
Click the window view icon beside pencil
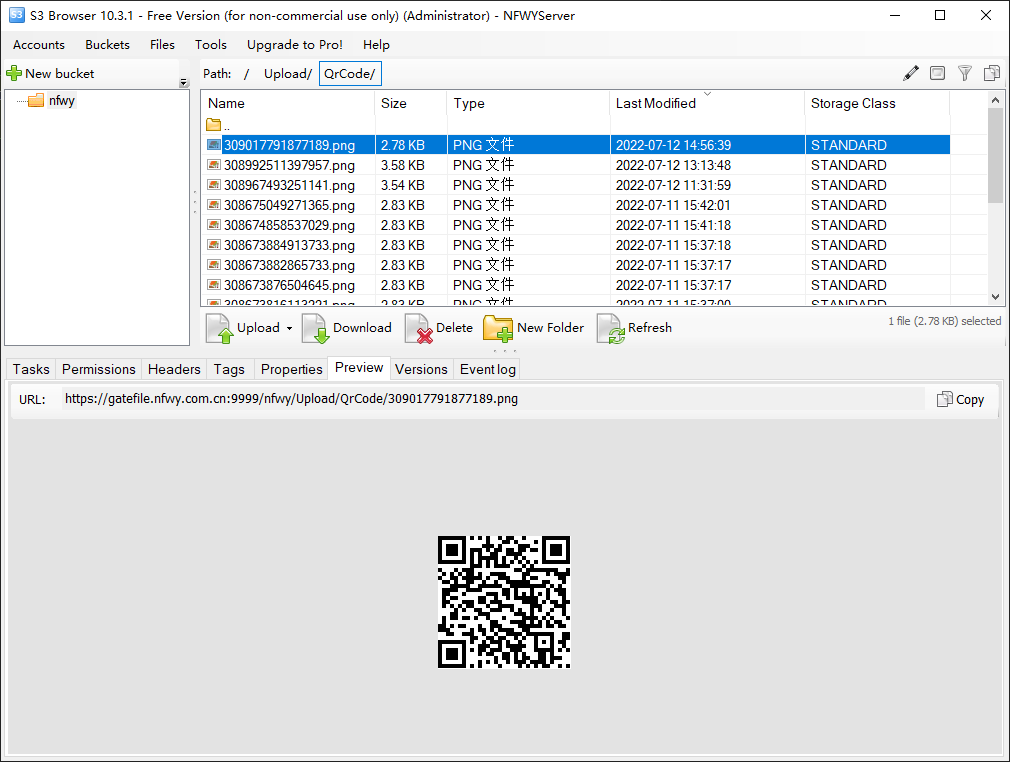937,73
